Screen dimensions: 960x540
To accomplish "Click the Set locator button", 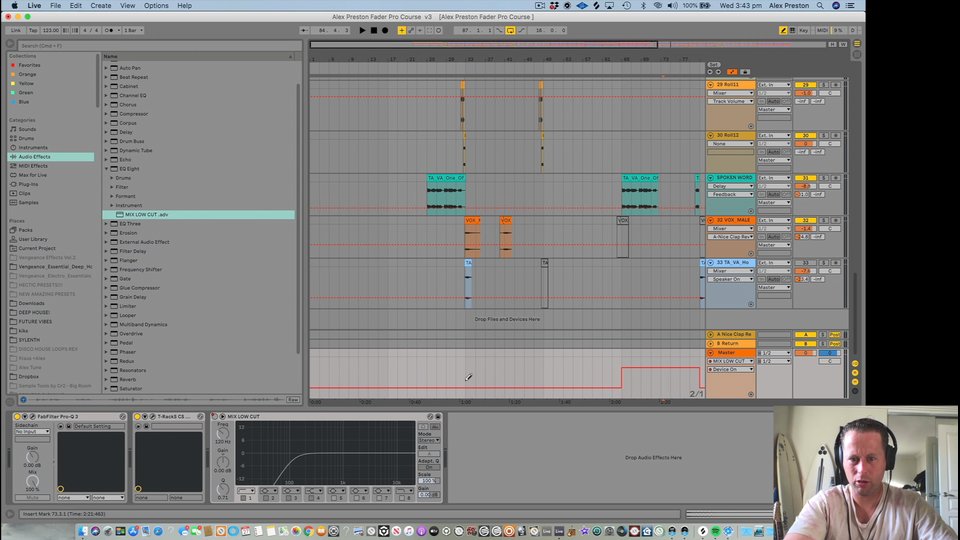I will tap(713, 64).
